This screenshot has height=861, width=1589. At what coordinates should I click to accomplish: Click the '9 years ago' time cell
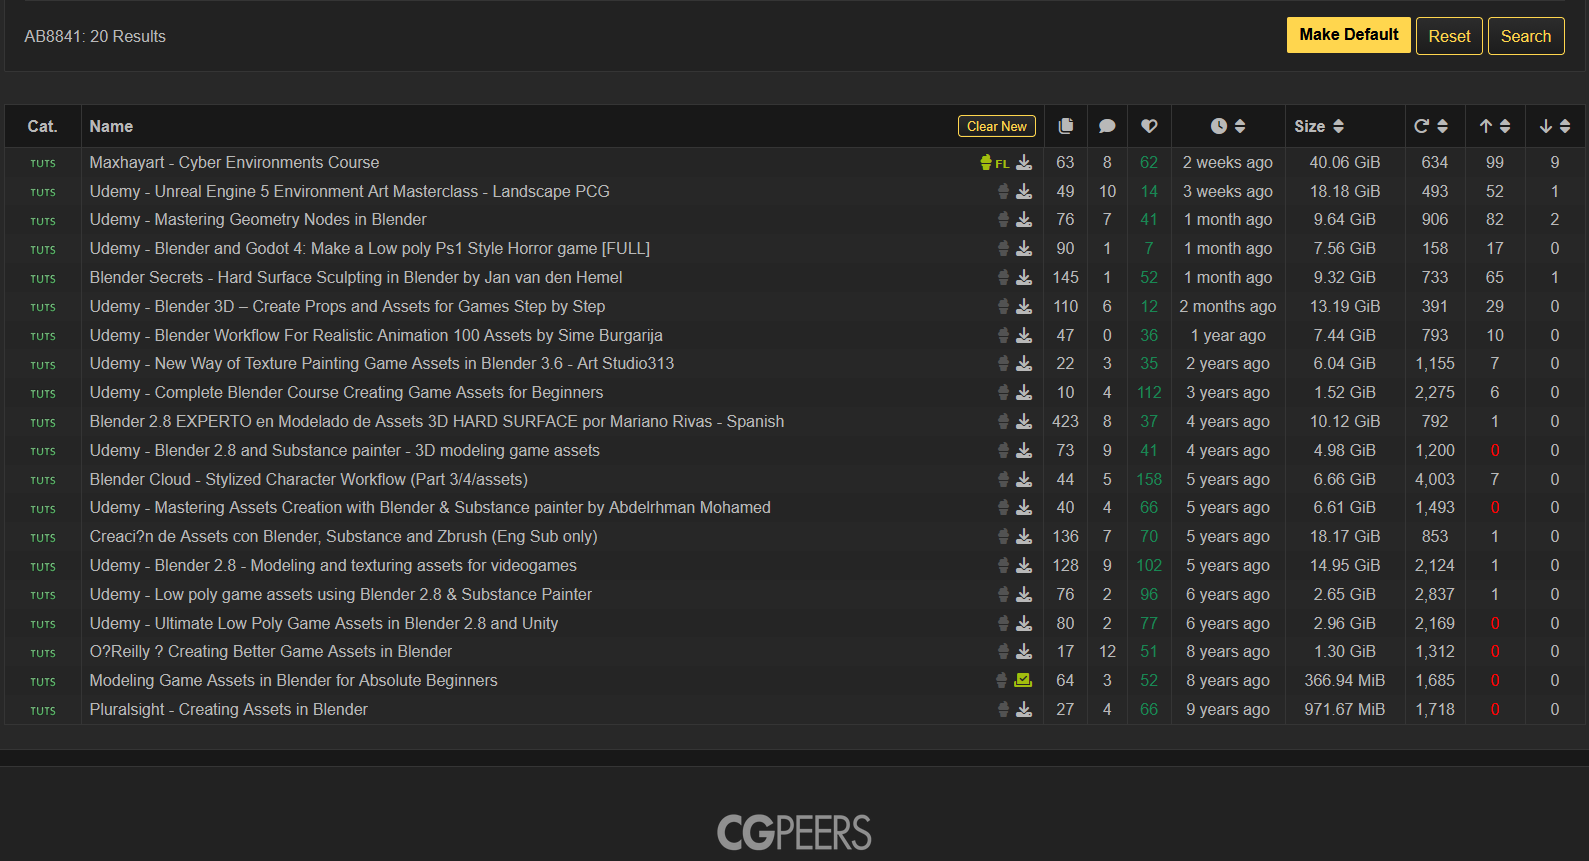1228,709
